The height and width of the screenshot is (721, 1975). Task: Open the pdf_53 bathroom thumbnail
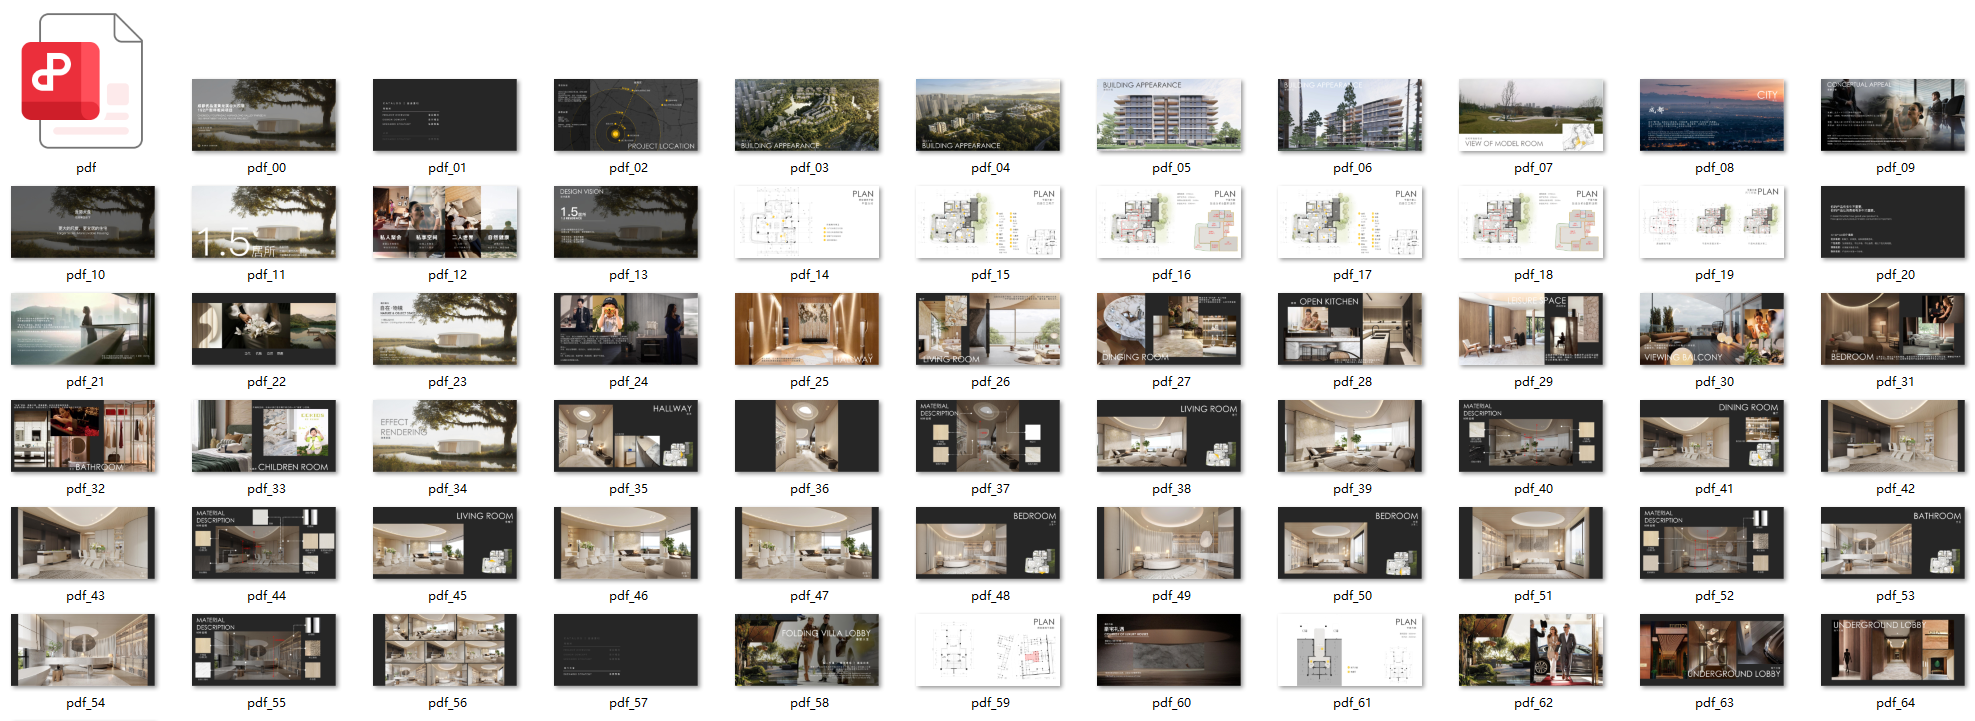pos(1893,543)
